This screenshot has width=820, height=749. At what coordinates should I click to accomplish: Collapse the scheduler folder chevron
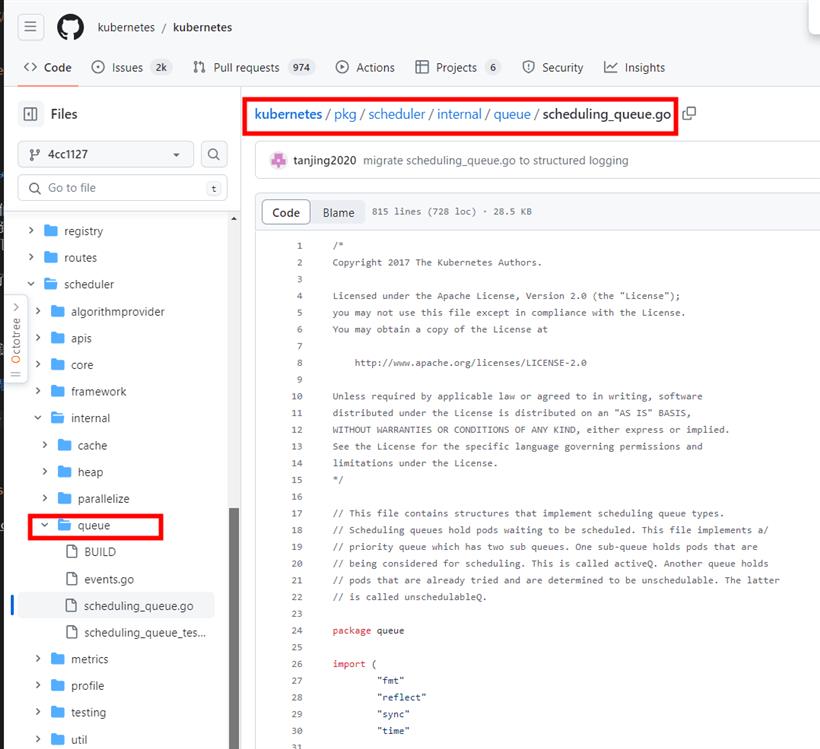[31, 283]
